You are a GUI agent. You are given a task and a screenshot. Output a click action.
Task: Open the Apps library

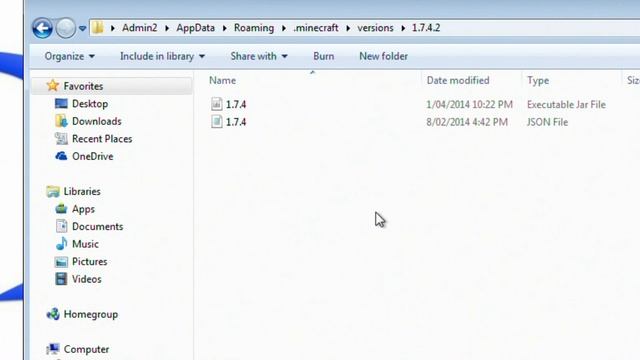click(x=83, y=209)
